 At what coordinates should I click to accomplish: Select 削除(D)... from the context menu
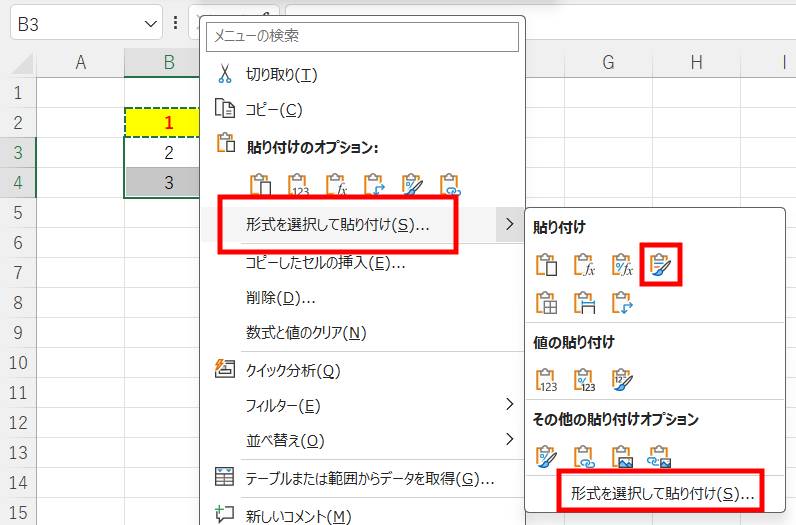click(362, 298)
